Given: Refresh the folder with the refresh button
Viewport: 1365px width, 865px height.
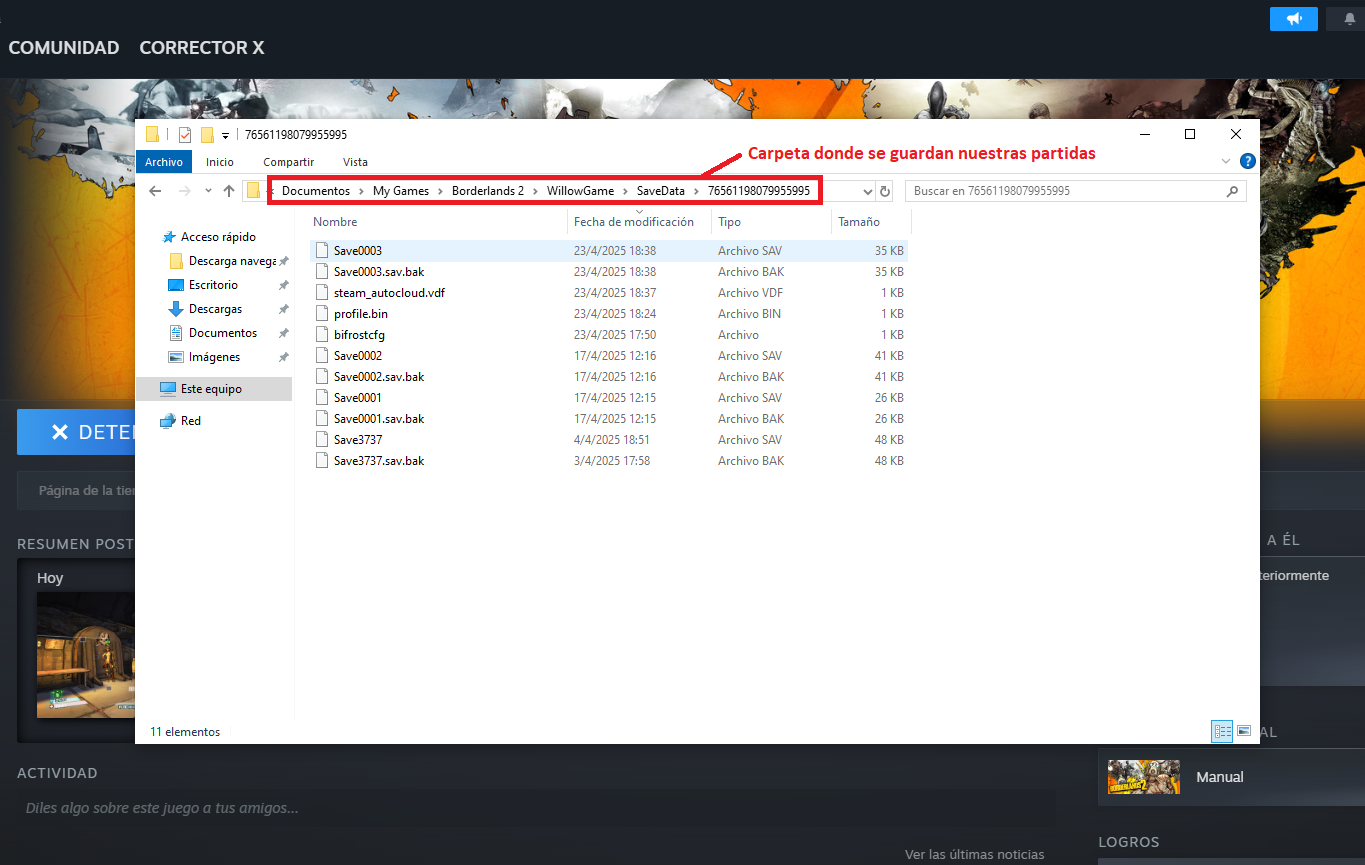Looking at the screenshot, I should pyautogui.click(x=885, y=191).
